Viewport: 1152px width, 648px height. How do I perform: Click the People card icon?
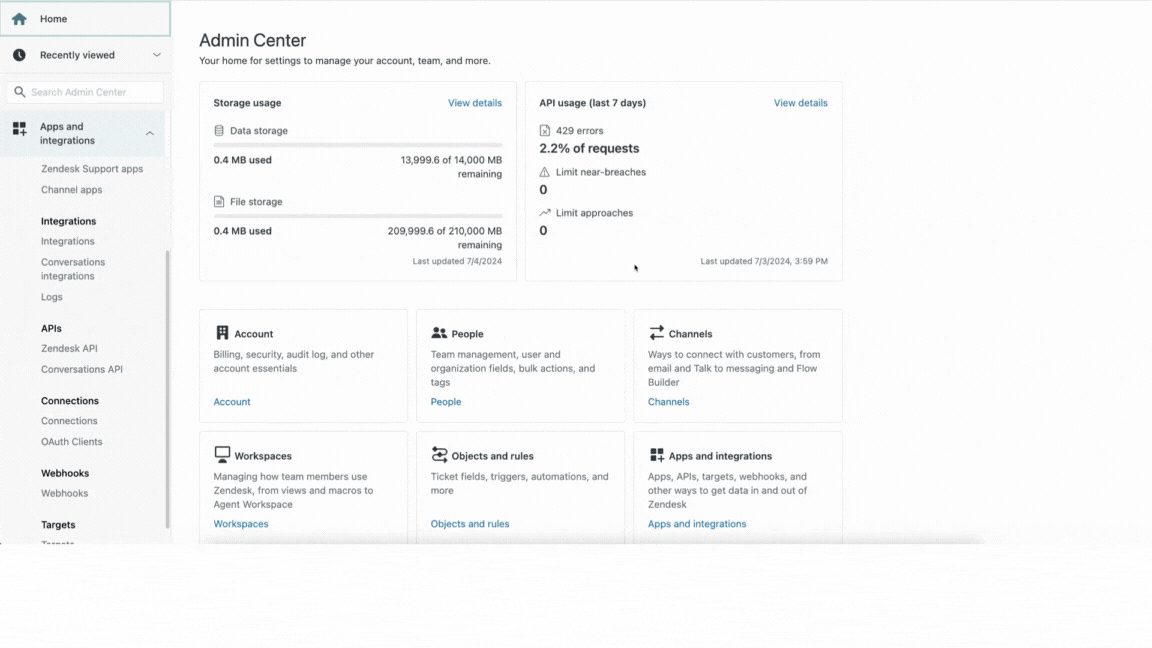click(x=439, y=333)
